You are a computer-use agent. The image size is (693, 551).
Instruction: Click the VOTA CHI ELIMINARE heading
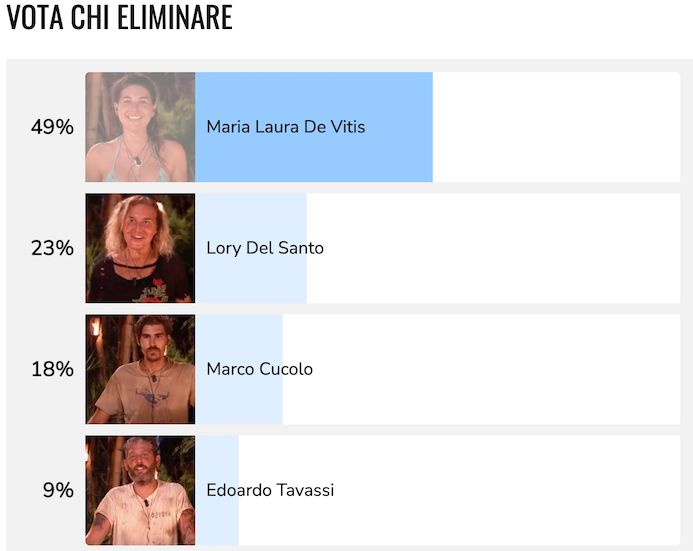(x=119, y=17)
